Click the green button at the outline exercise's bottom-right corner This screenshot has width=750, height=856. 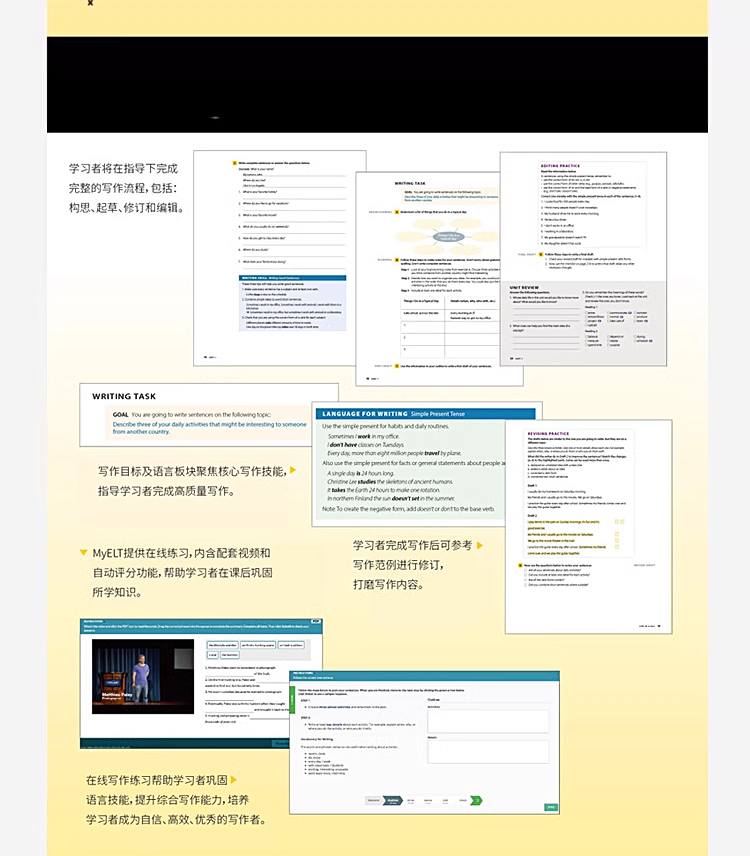point(551,807)
